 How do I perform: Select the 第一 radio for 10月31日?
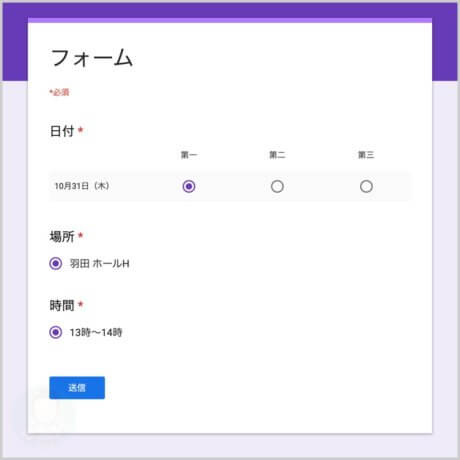click(x=189, y=186)
